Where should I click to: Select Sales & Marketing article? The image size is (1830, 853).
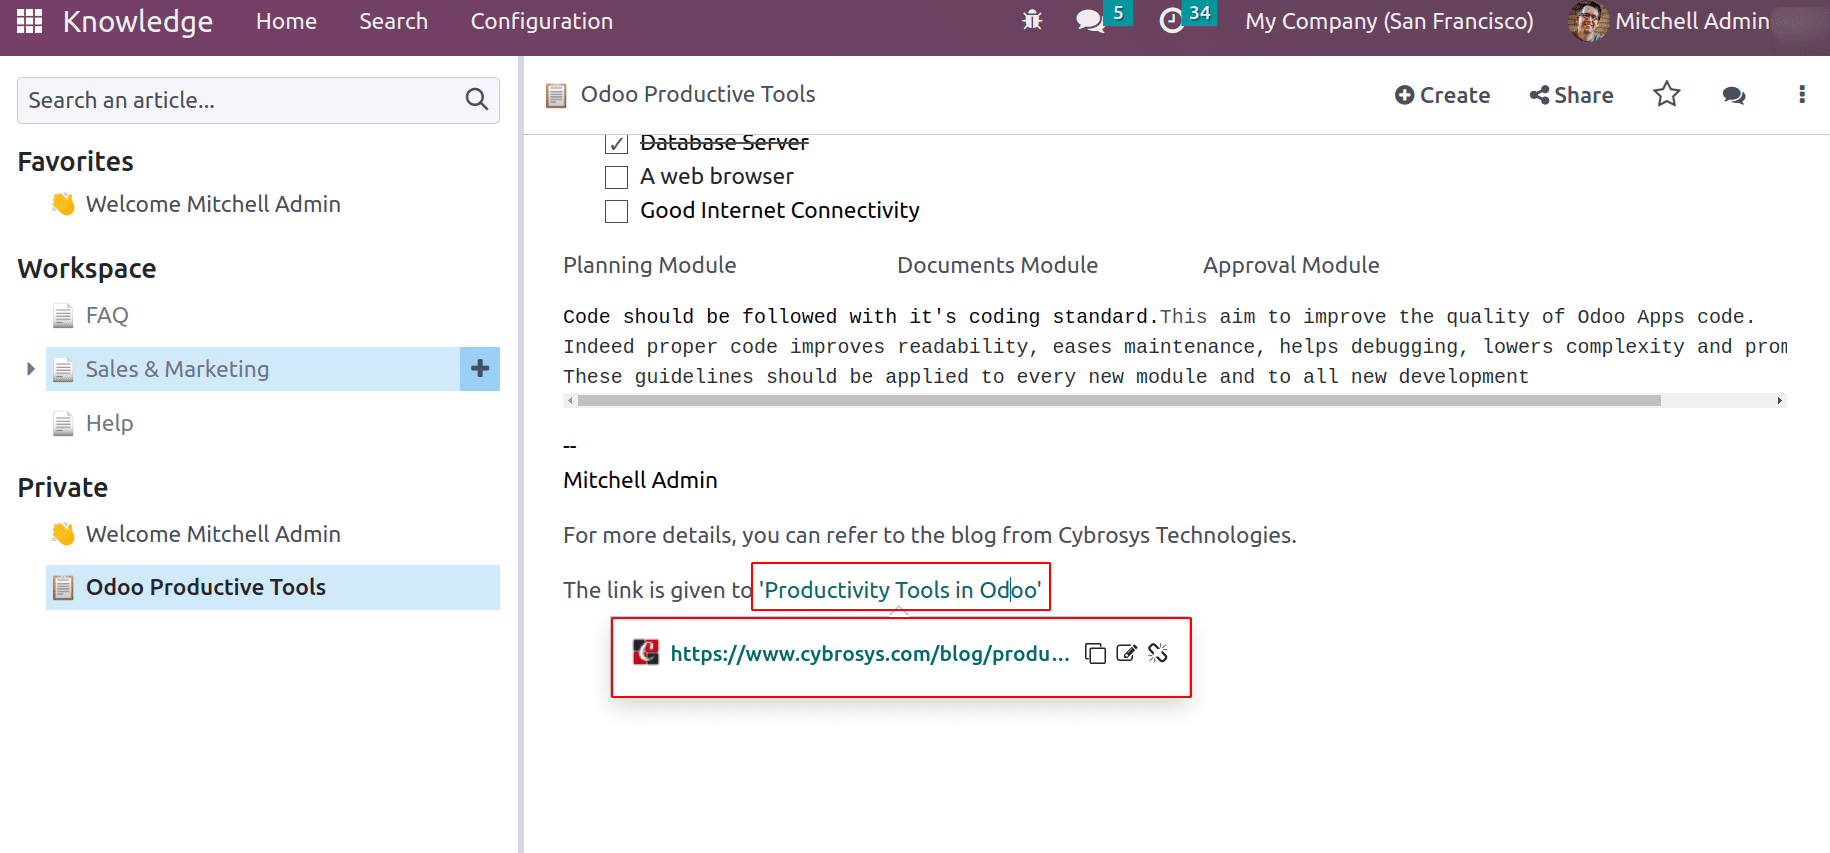coord(177,369)
